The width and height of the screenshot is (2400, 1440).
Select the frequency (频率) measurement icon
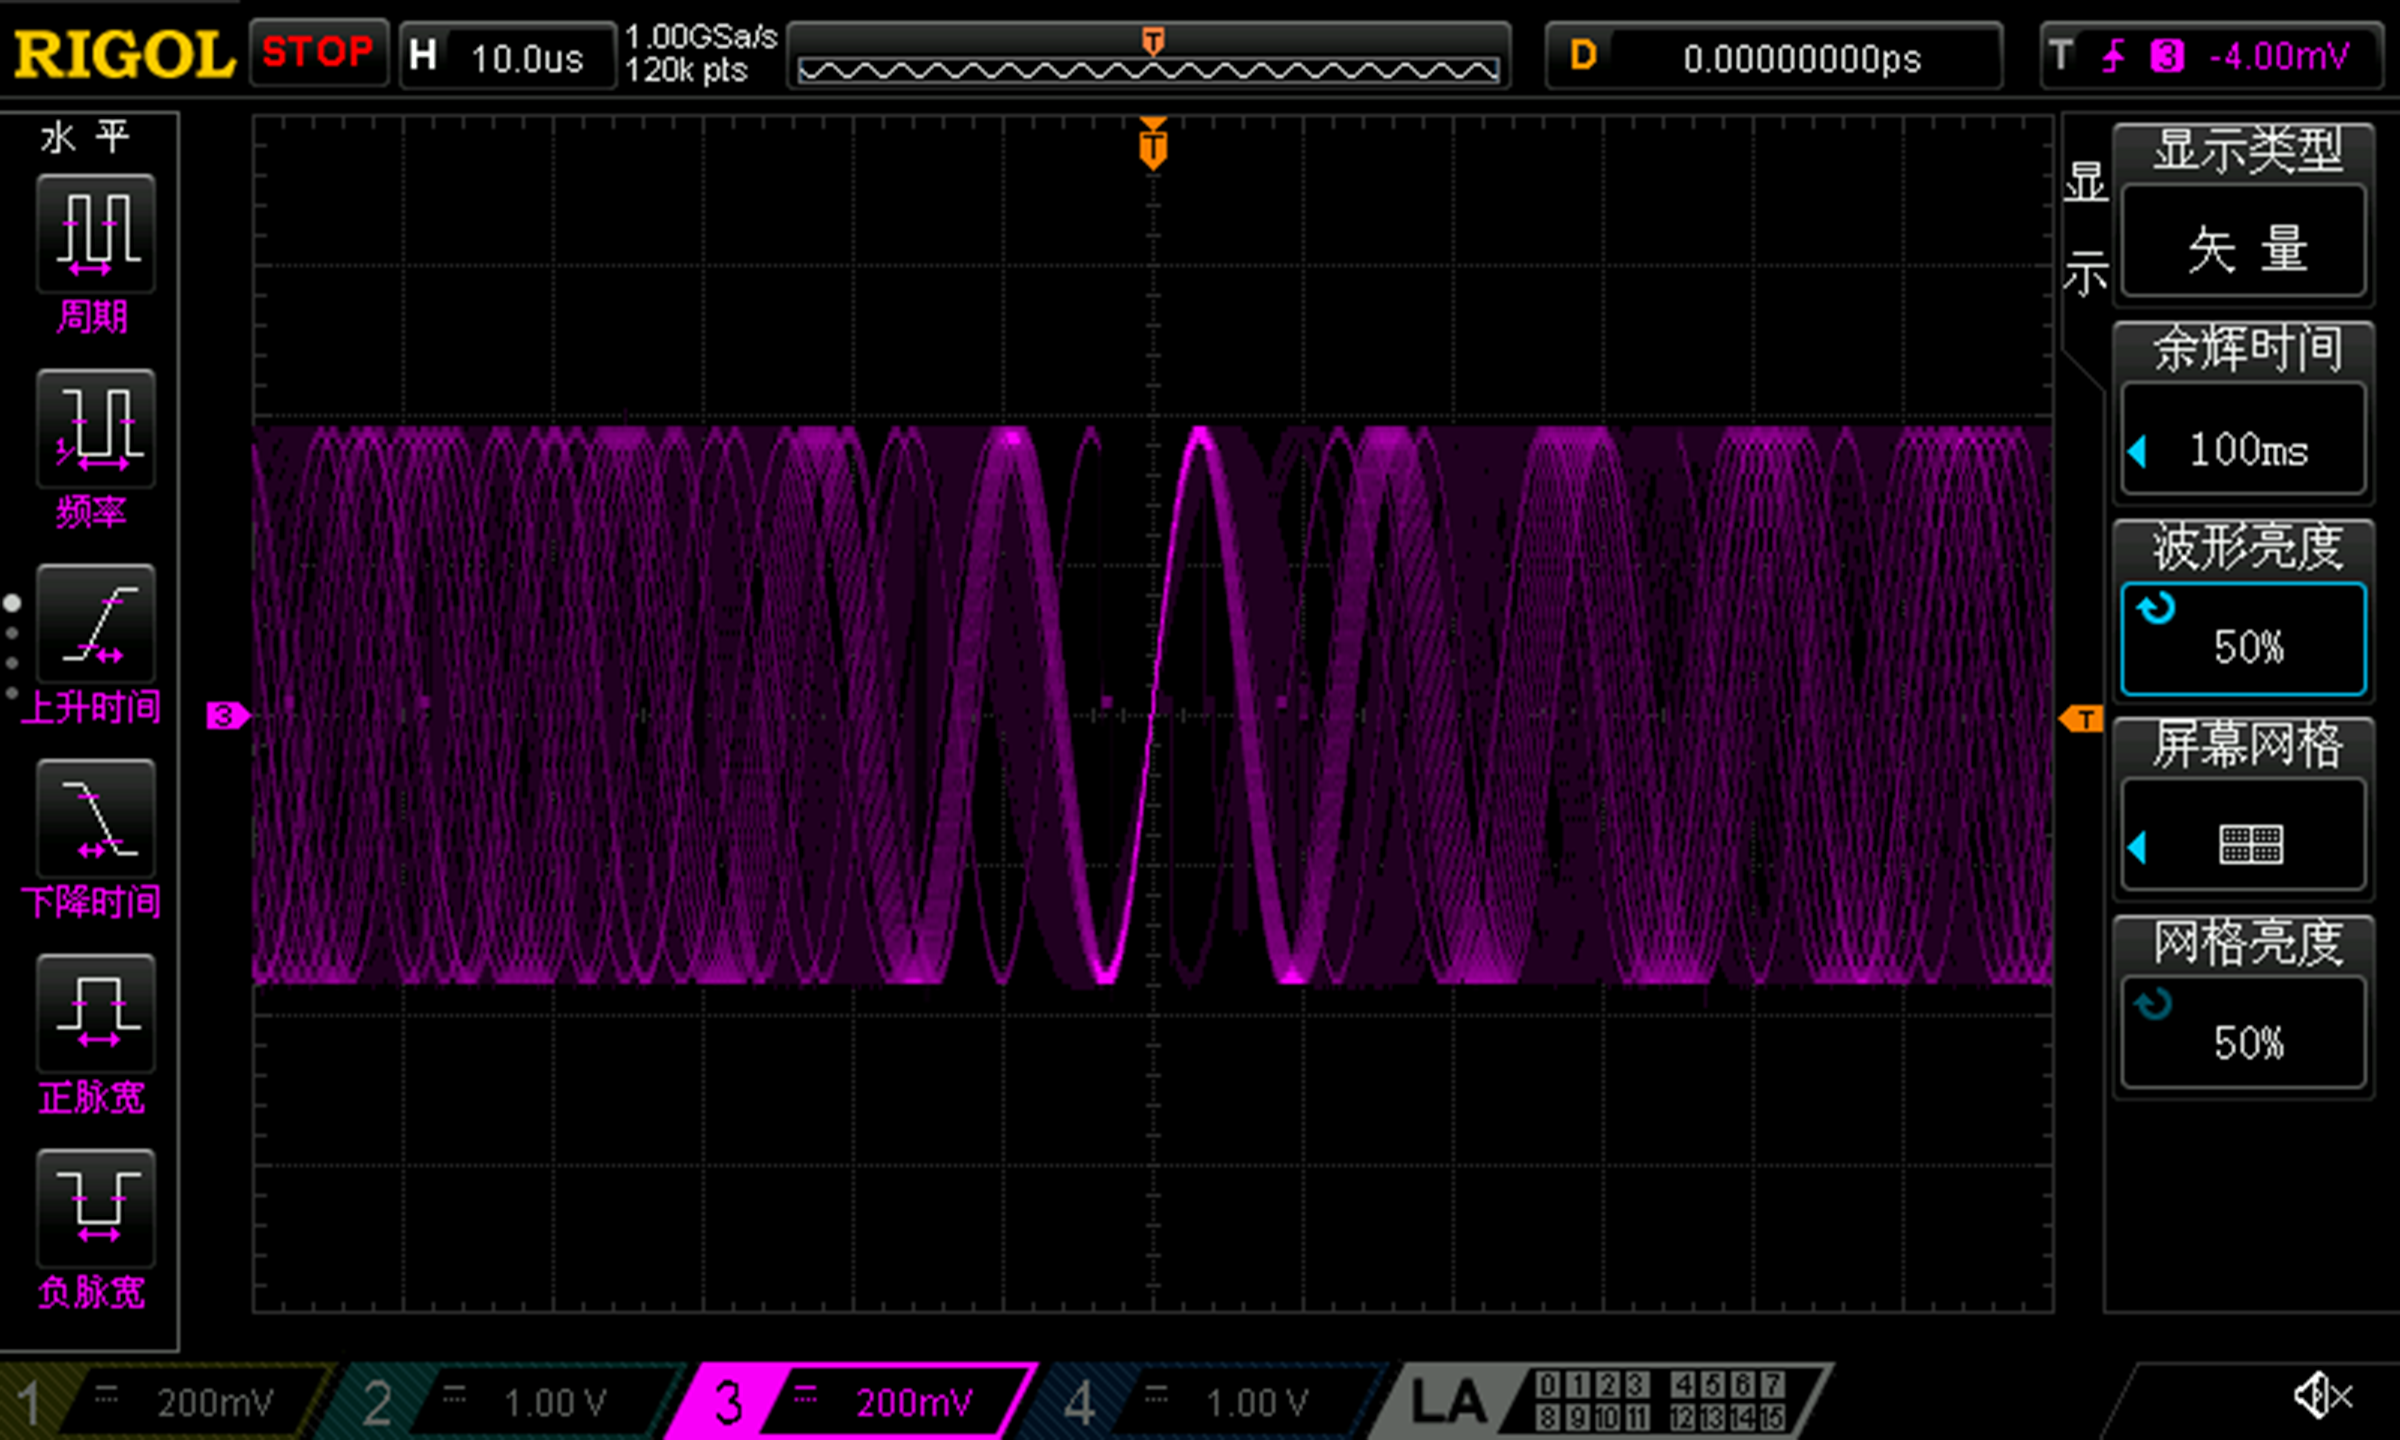[x=95, y=429]
